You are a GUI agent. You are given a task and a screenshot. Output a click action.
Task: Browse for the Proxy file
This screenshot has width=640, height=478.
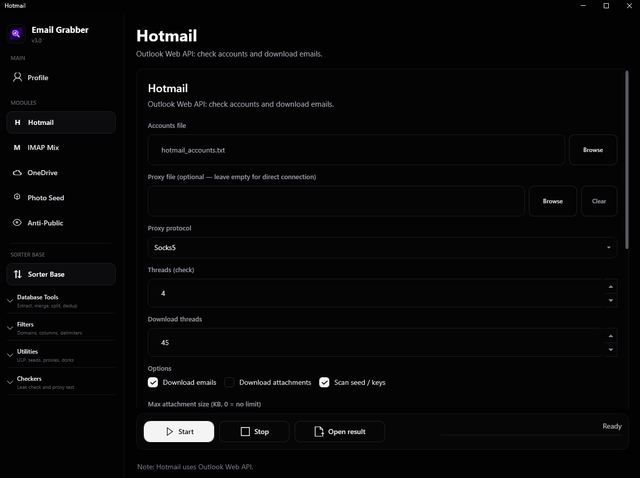click(x=553, y=201)
